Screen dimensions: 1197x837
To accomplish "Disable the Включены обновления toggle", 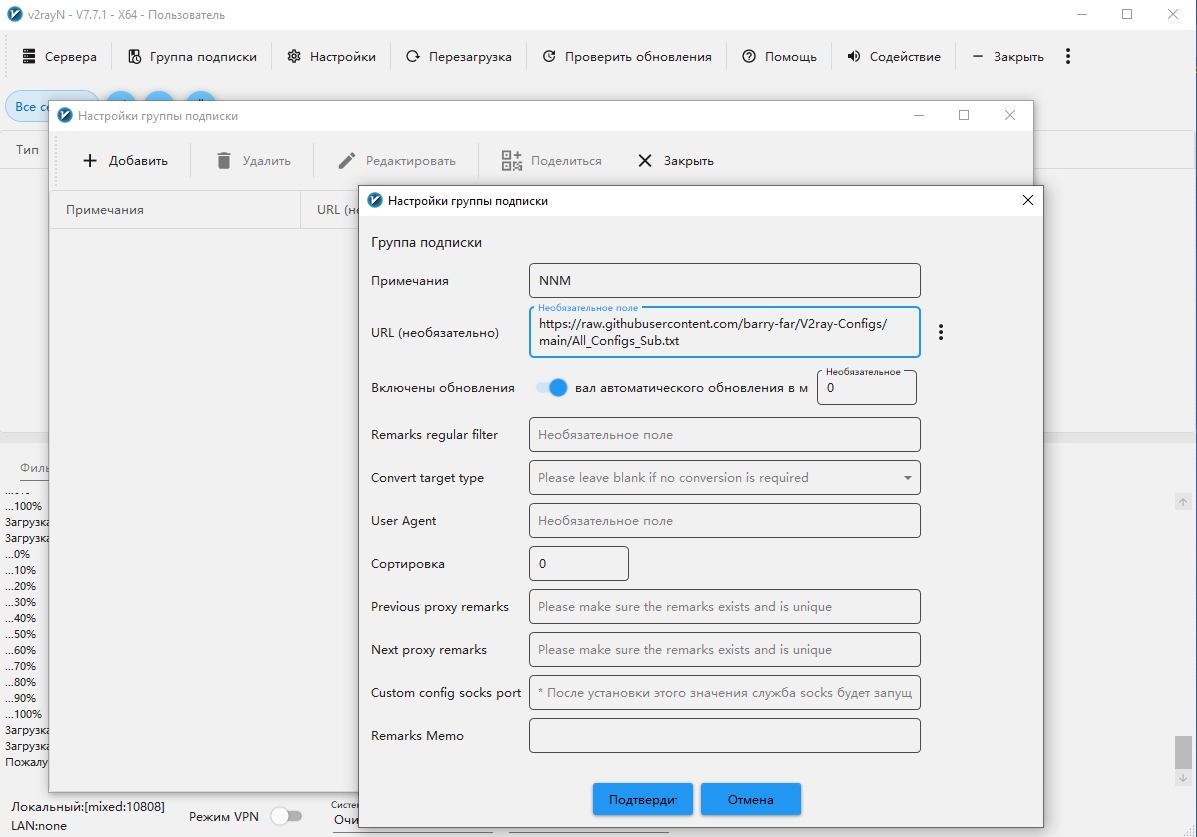I will (552, 388).
